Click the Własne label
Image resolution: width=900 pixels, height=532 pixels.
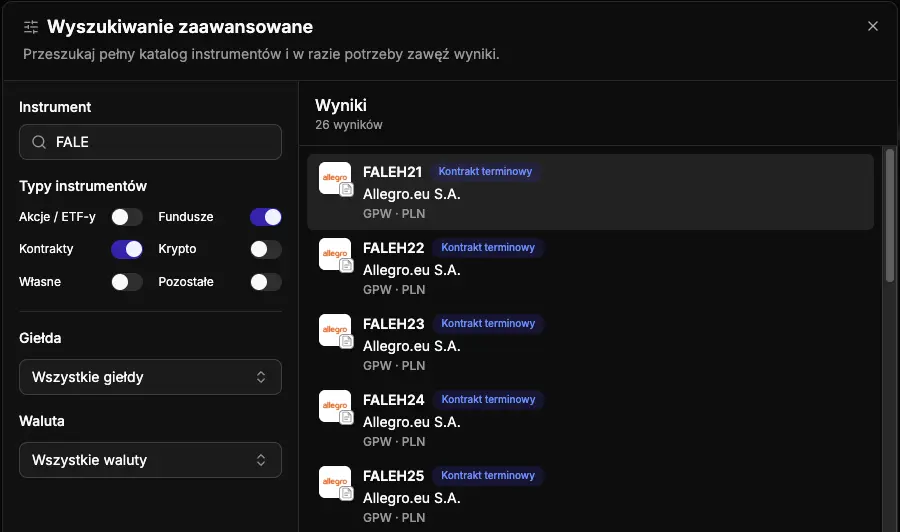pyautogui.click(x=40, y=282)
